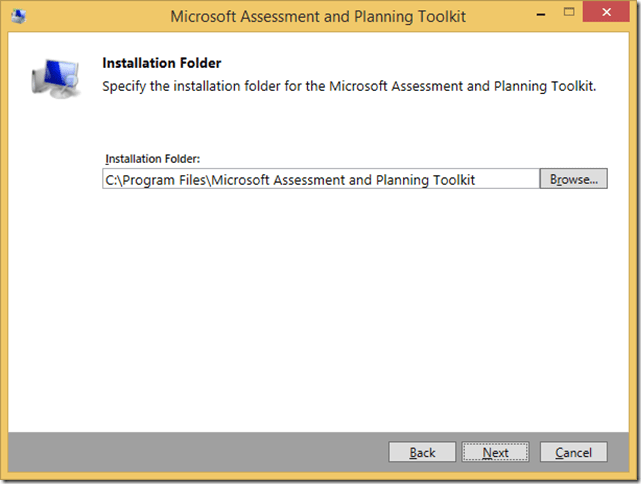Maximize the installer window
The height and width of the screenshot is (484, 641).
[571, 15]
